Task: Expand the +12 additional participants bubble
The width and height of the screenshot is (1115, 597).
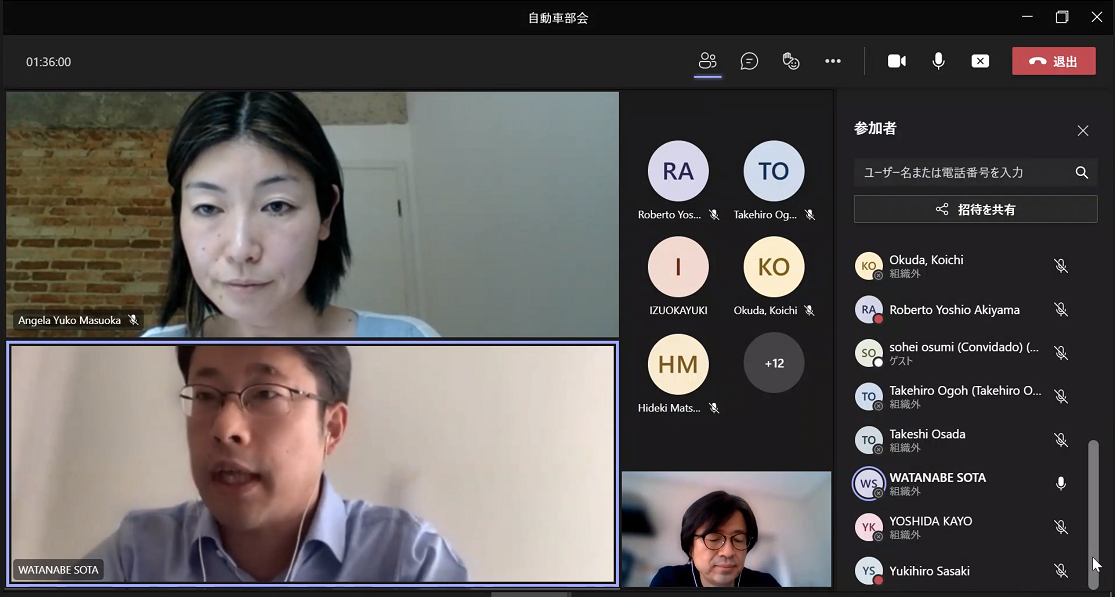Action: coord(774,363)
